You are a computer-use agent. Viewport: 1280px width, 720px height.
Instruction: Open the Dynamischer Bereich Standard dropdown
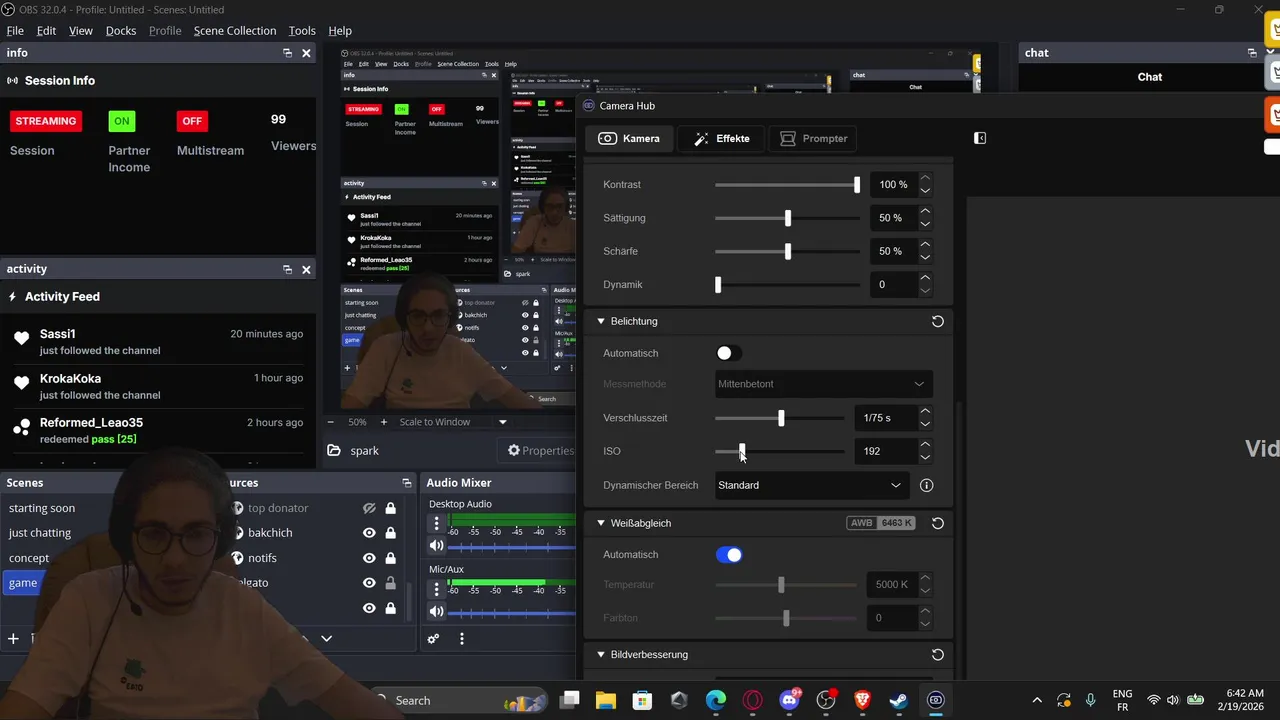click(x=813, y=485)
